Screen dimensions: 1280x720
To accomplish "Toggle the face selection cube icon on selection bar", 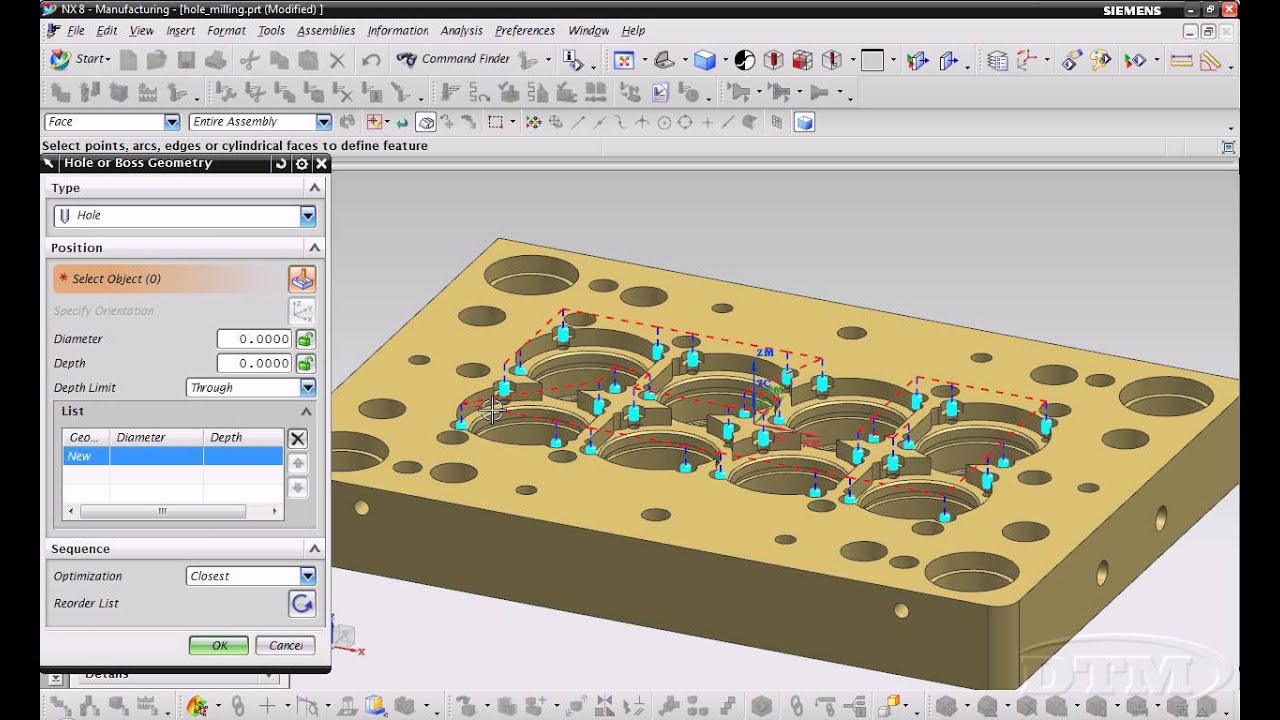I will 427,122.
